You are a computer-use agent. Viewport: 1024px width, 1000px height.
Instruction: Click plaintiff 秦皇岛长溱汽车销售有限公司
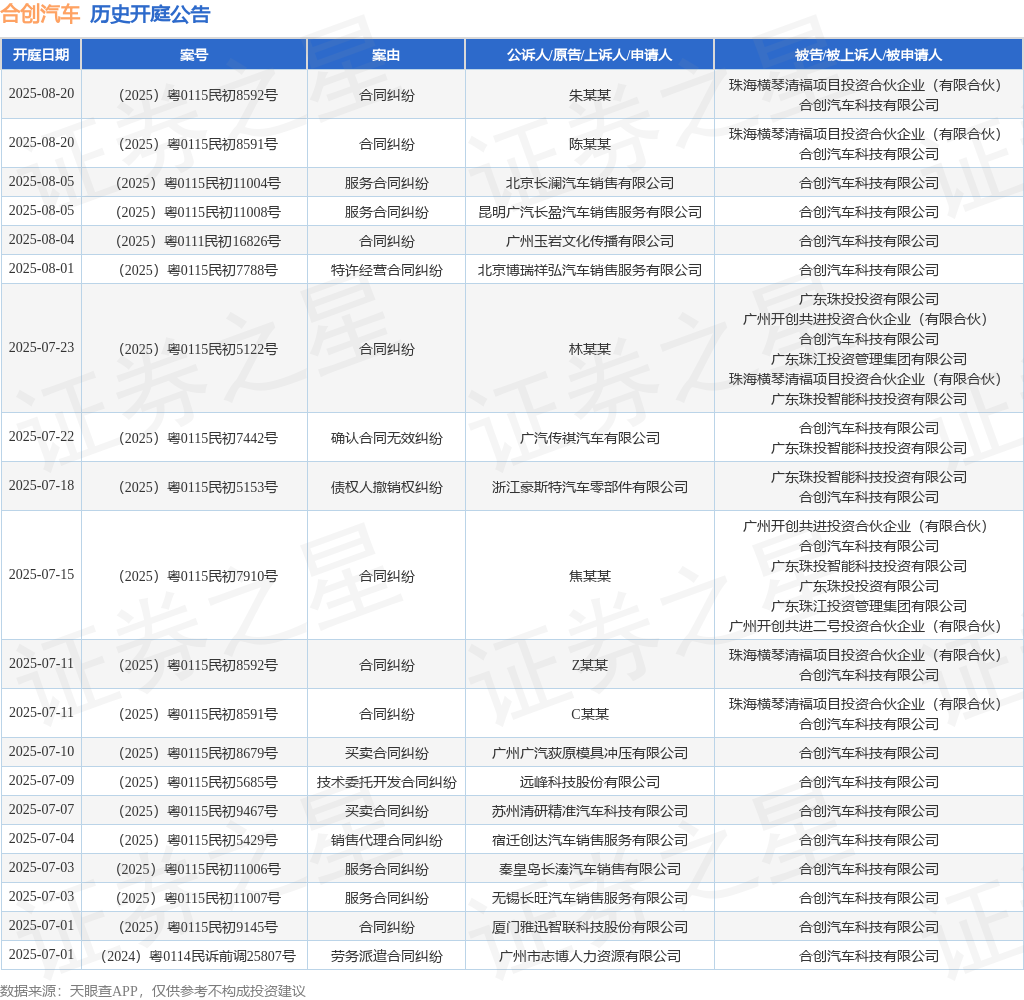pyautogui.click(x=590, y=869)
